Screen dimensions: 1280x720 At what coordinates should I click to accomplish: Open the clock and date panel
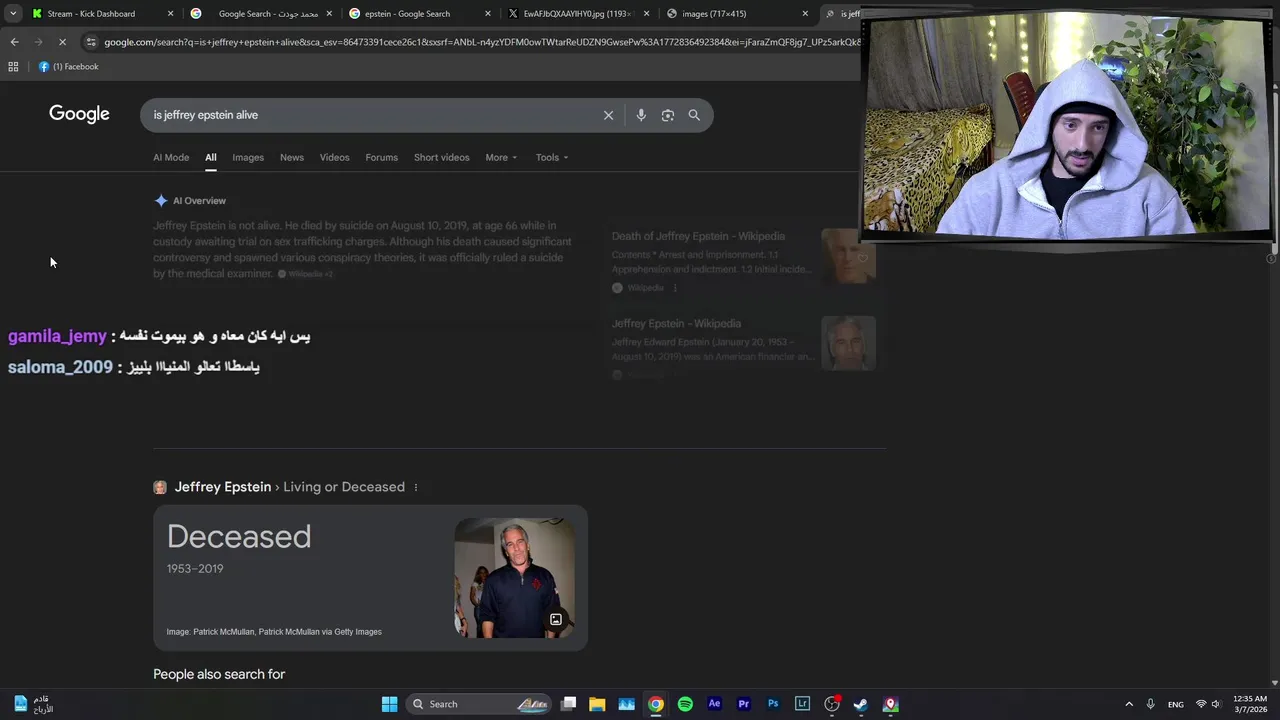pyautogui.click(x=1250, y=704)
